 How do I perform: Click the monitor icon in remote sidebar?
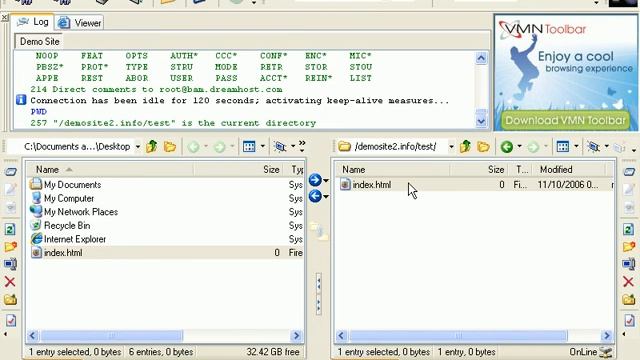629,264
